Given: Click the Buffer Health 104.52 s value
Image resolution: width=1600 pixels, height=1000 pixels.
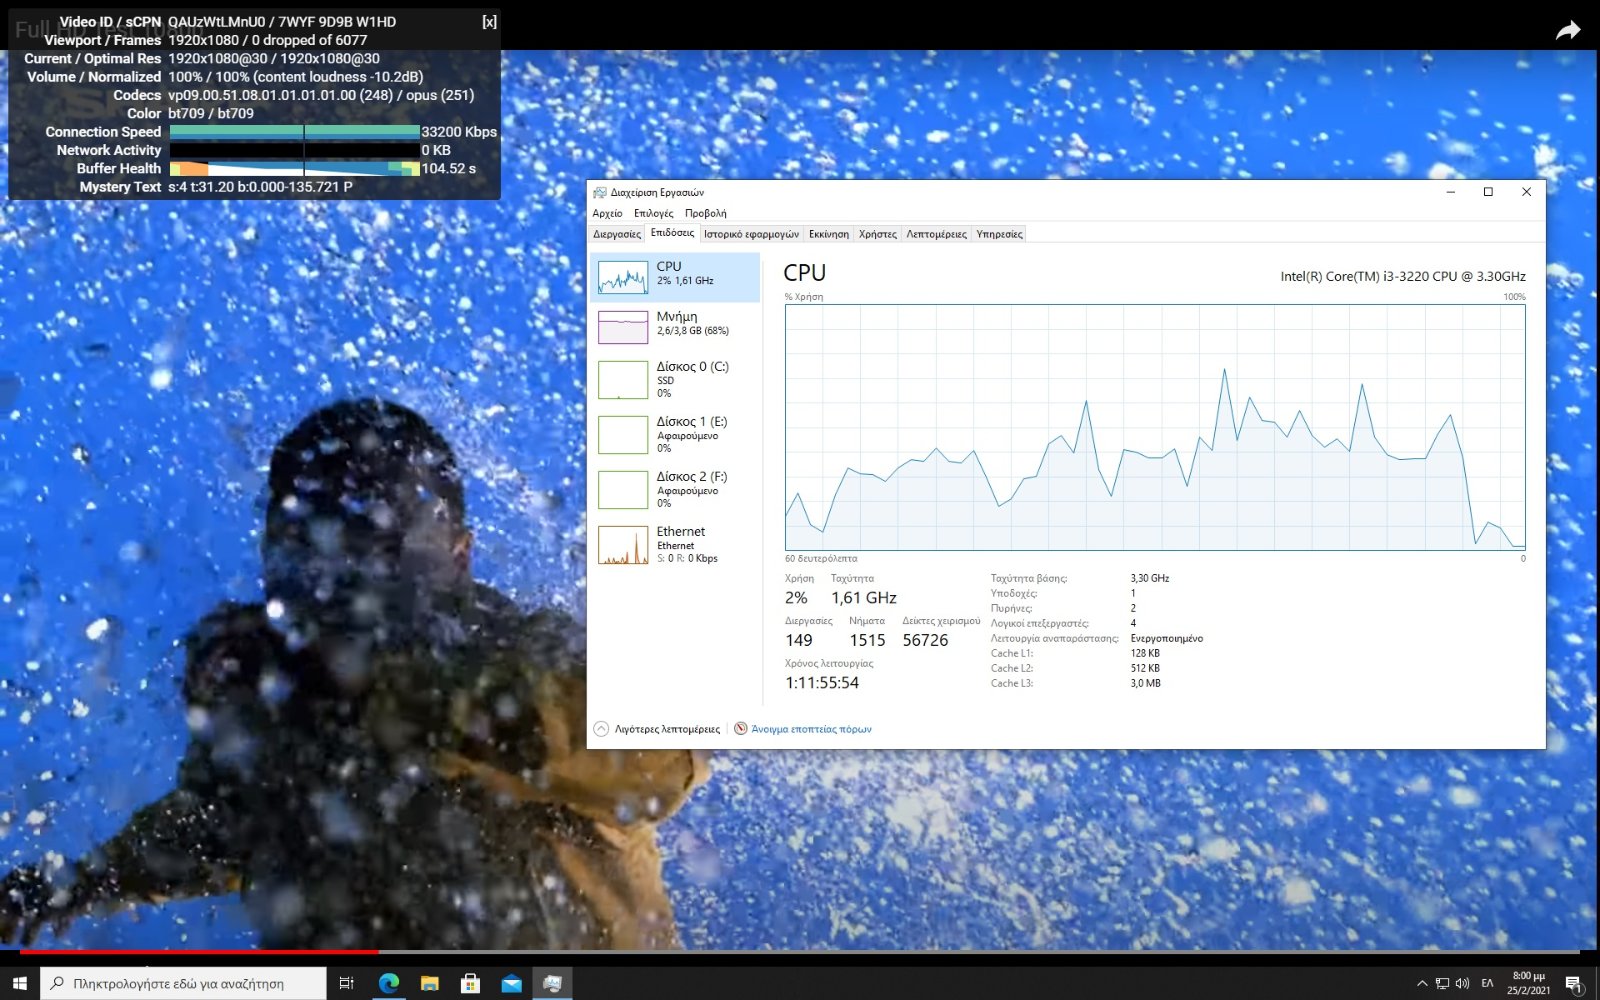Looking at the screenshot, I should [x=448, y=168].
